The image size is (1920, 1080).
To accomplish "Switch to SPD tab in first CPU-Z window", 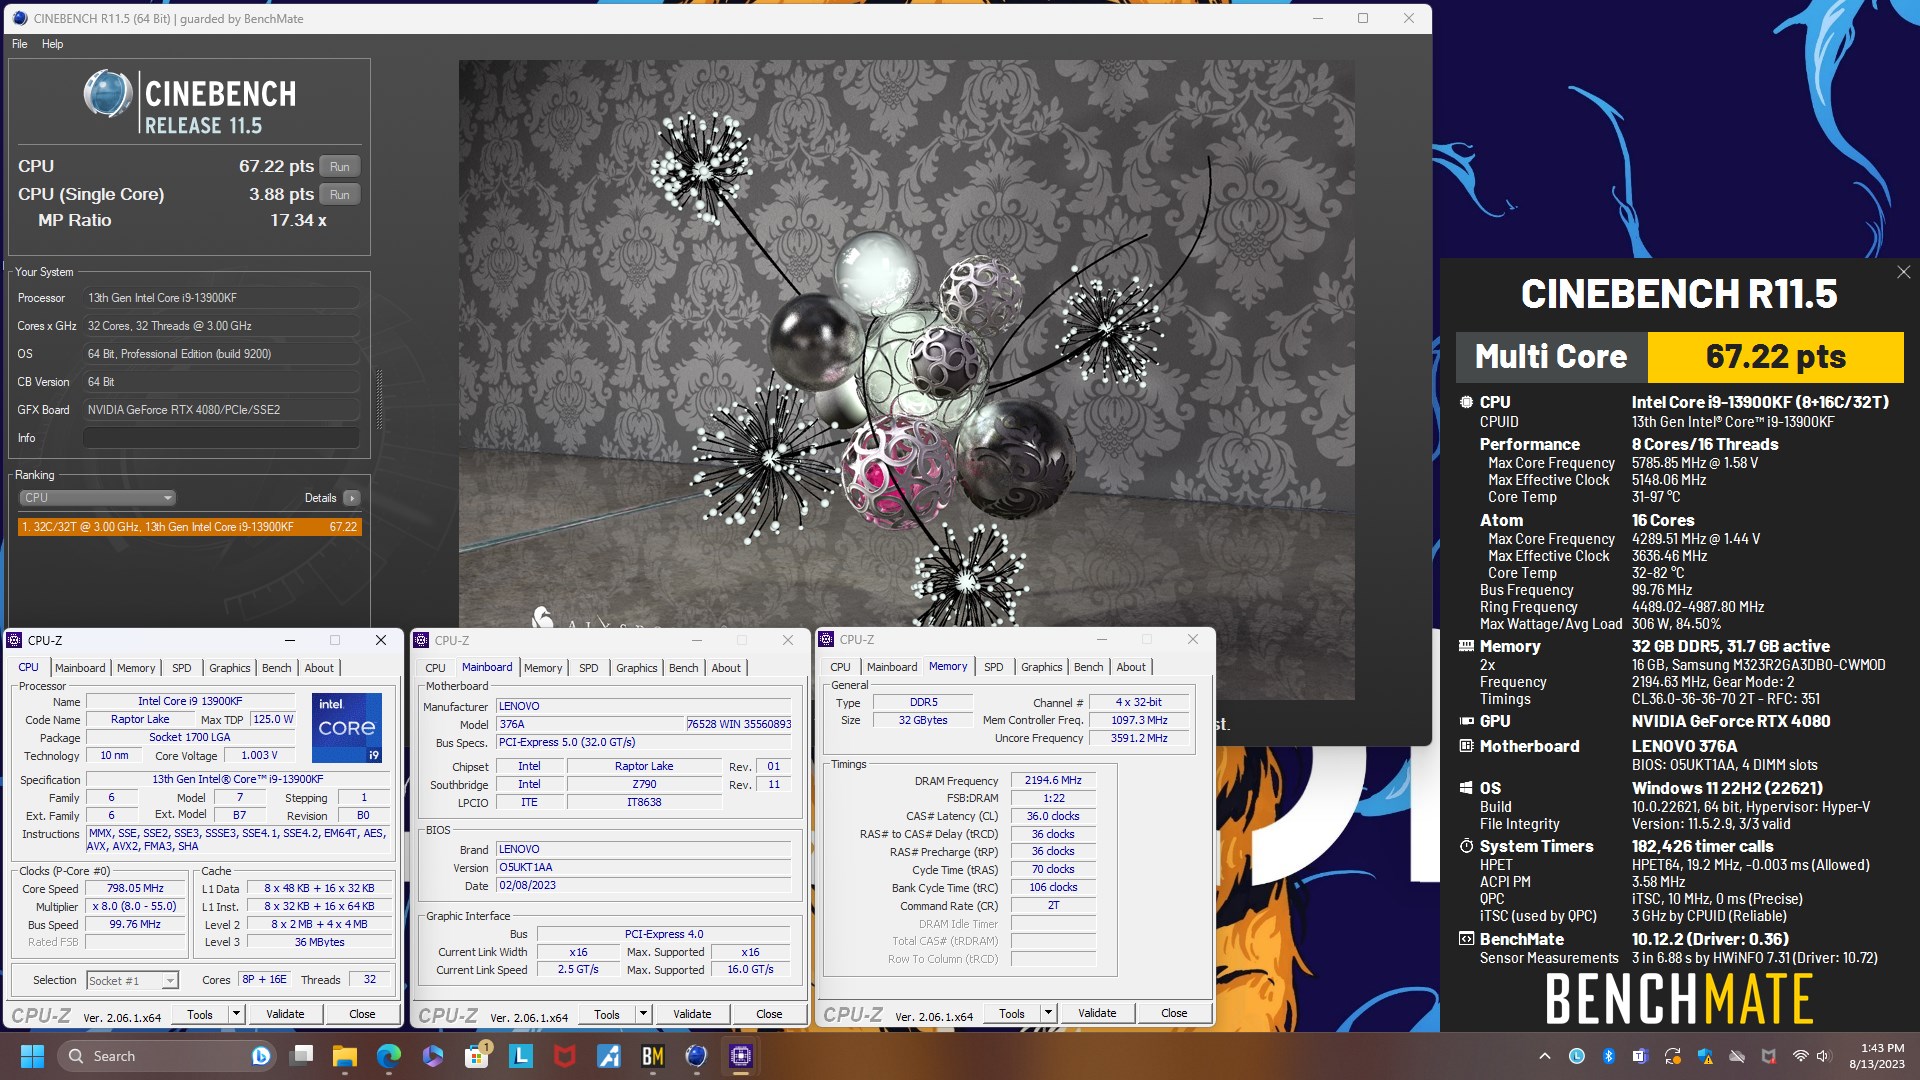I will [x=181, y=668].
